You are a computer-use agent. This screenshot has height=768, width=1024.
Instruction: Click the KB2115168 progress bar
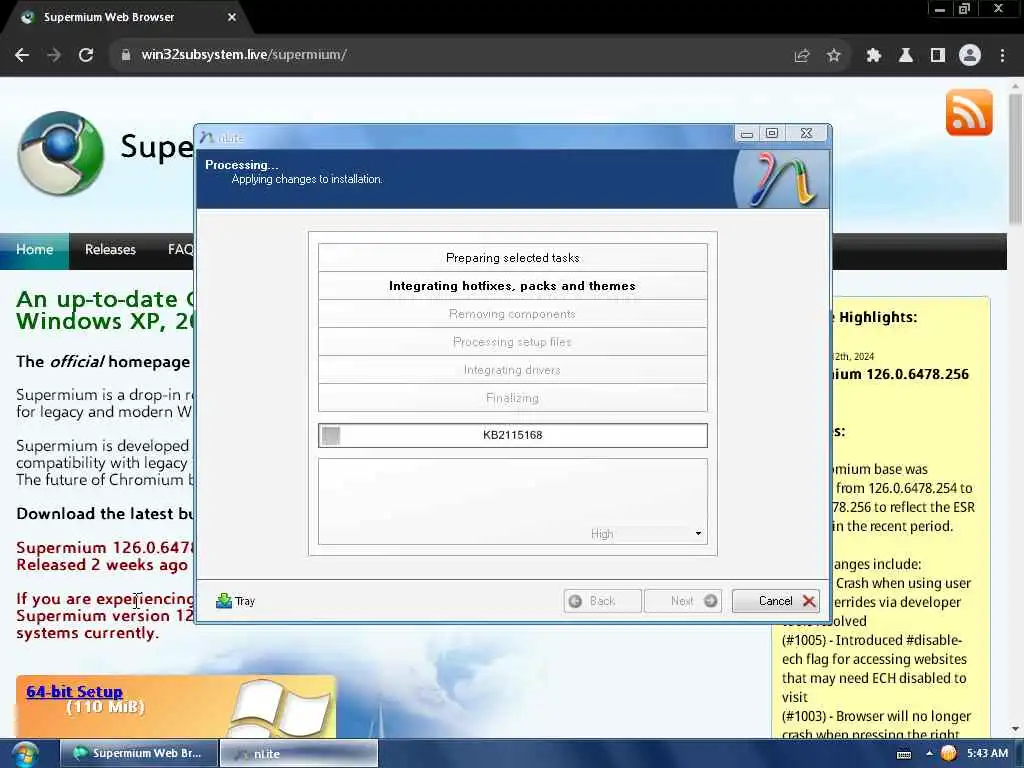(x=513, y=436)
